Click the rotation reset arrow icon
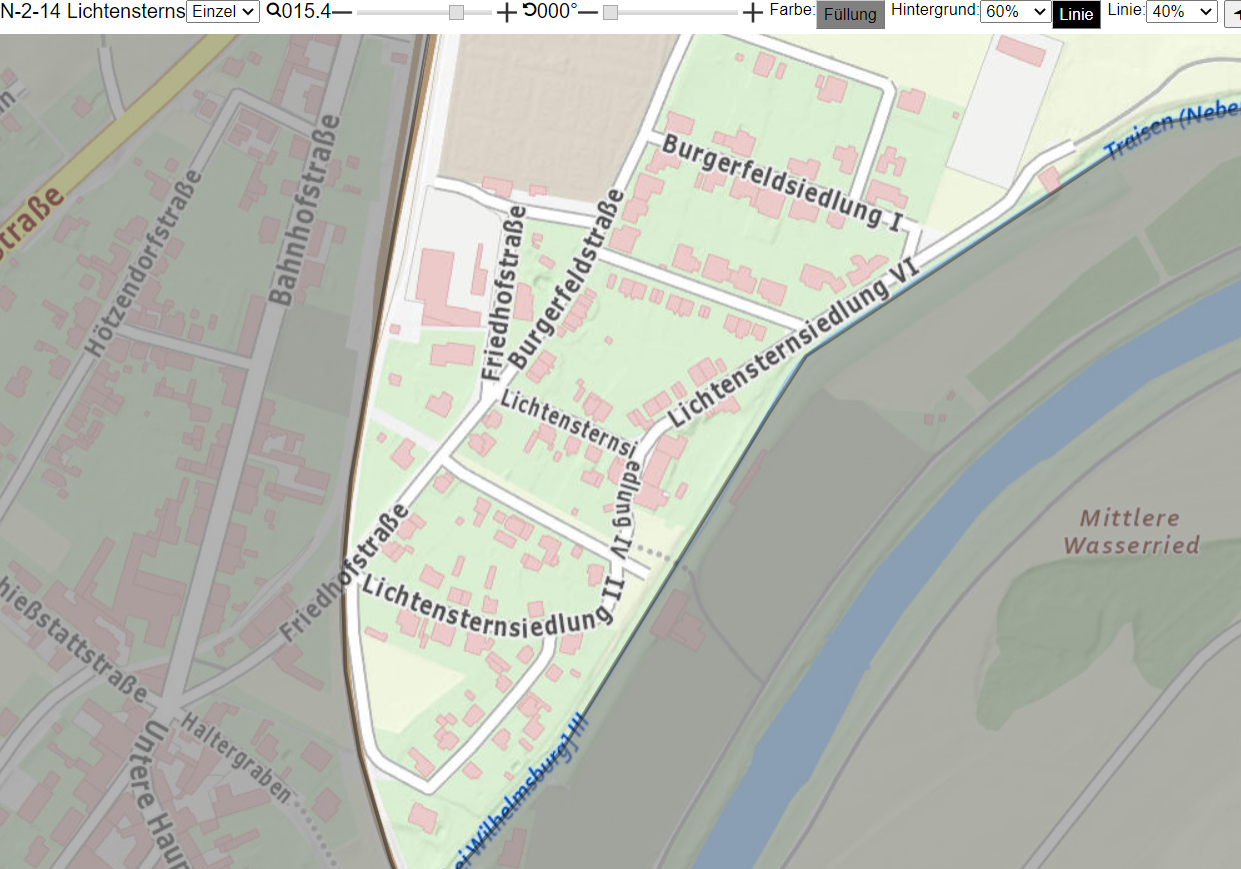This screenshot has height=869, width=1241. point(529,11)
